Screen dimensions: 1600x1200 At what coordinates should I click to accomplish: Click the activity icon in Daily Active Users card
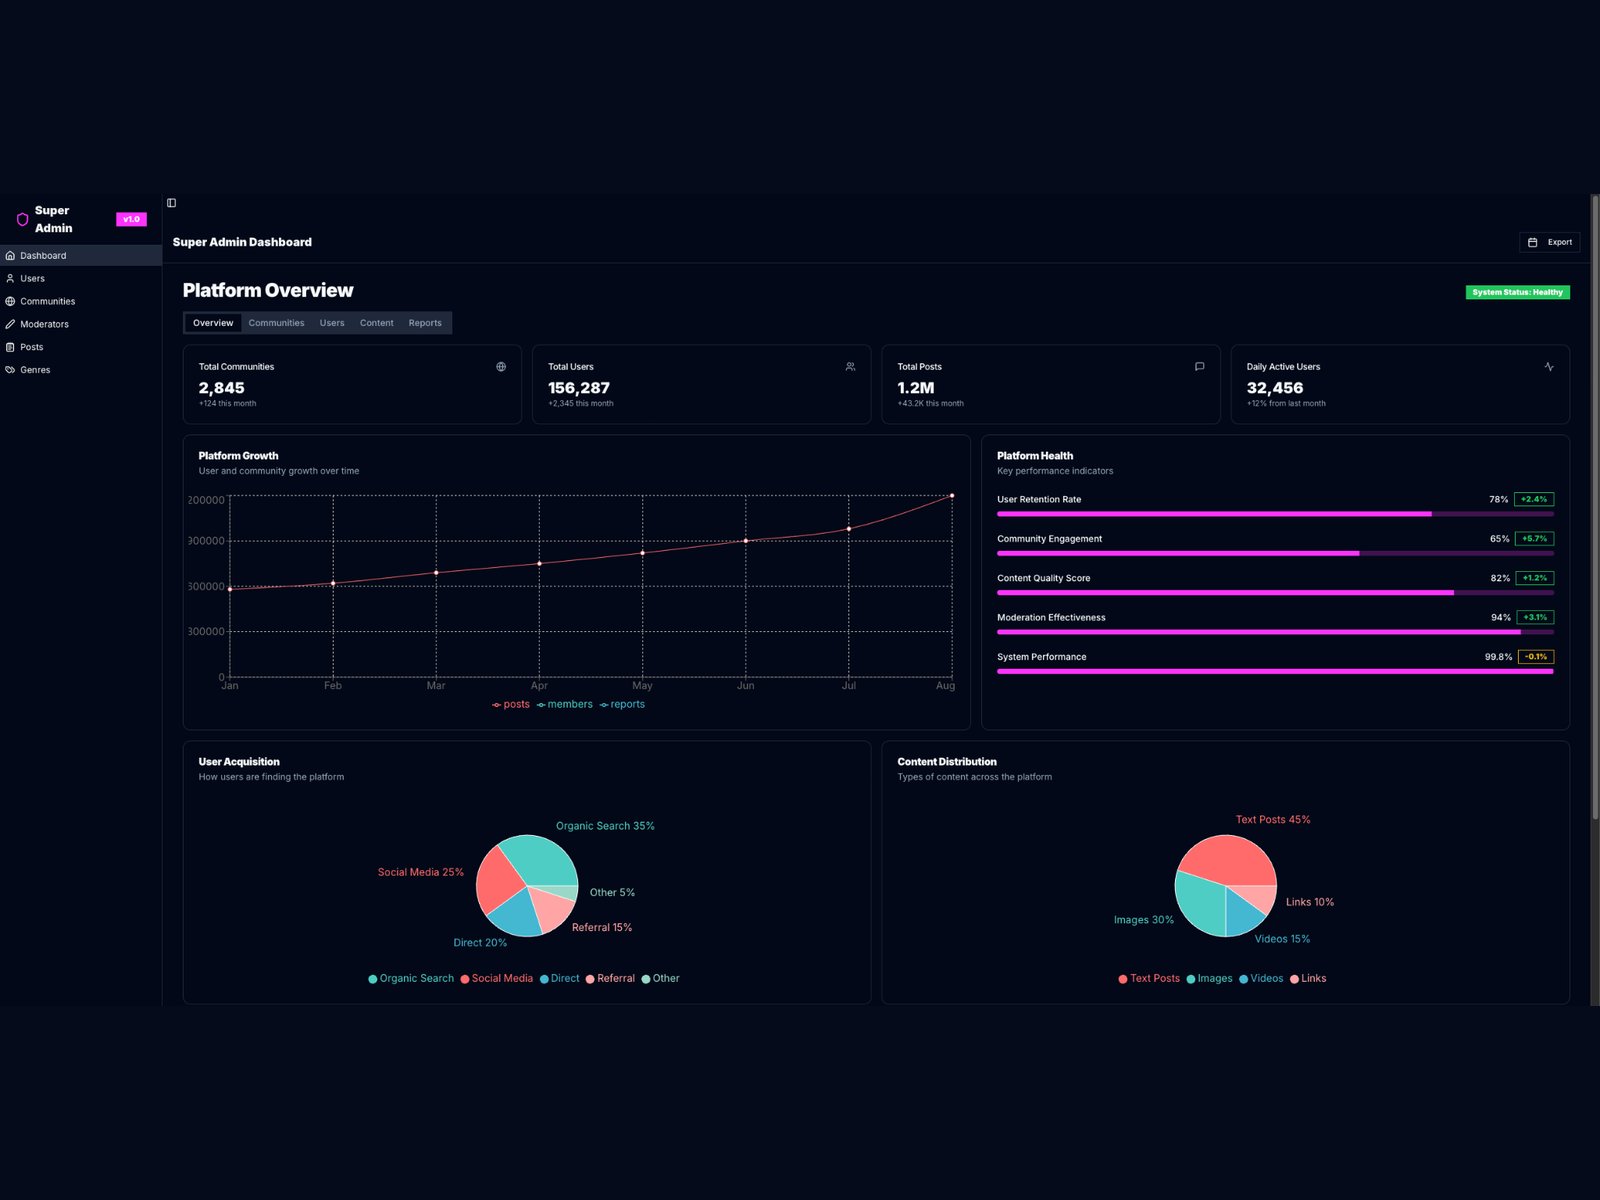(1549, 367)
